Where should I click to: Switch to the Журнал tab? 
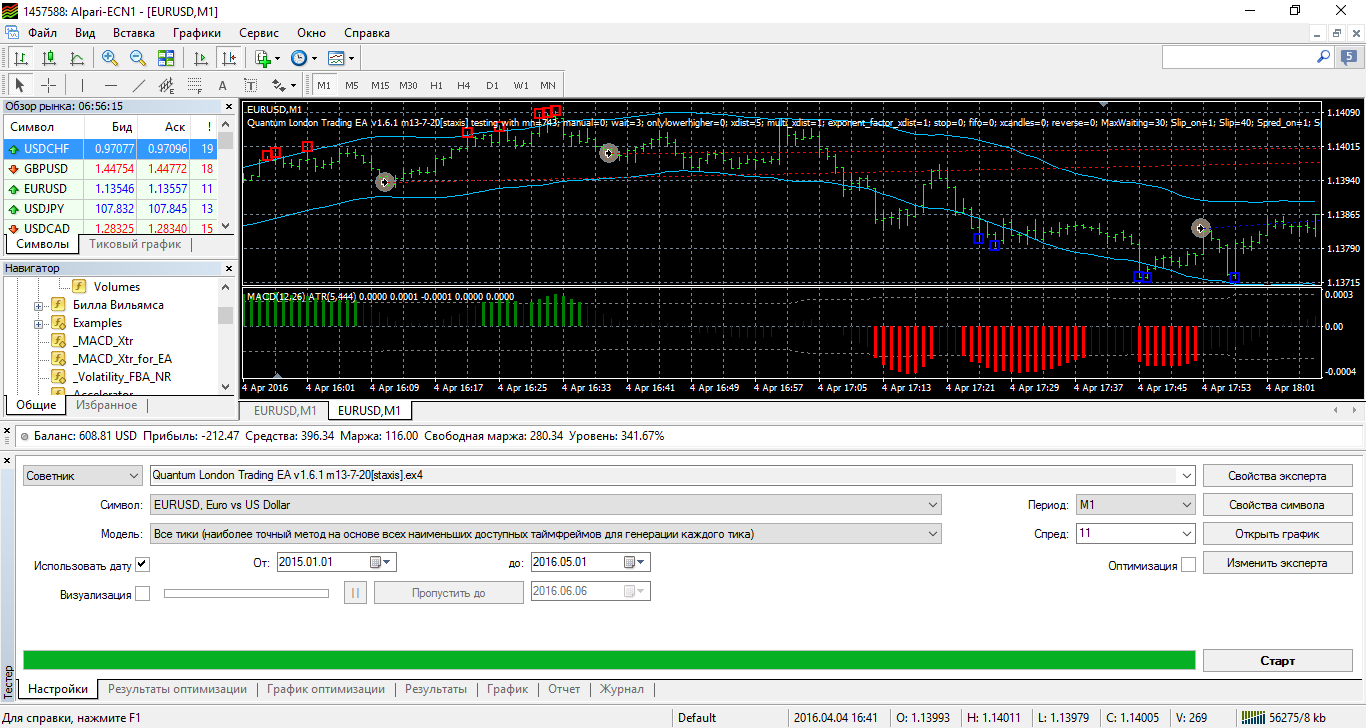point(622,689)
